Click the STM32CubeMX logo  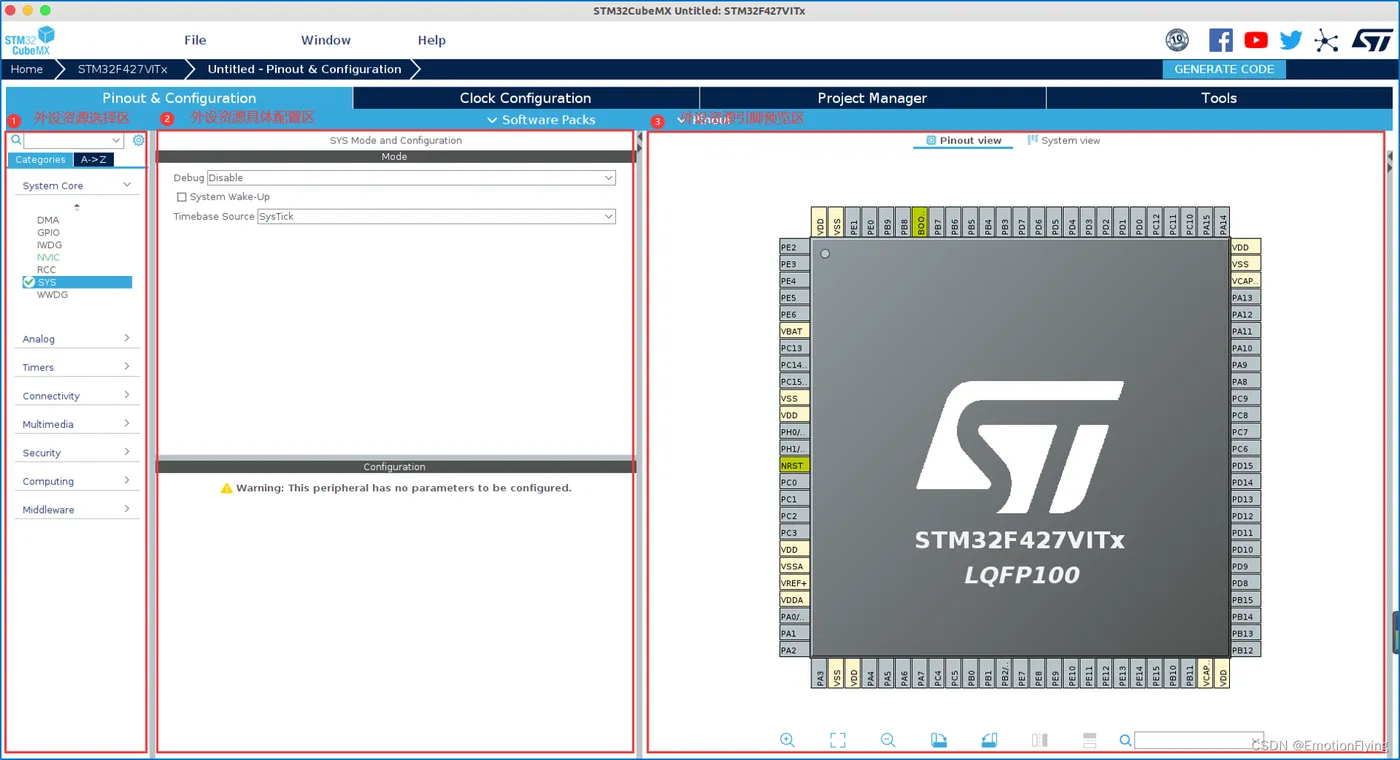point(30,41)
